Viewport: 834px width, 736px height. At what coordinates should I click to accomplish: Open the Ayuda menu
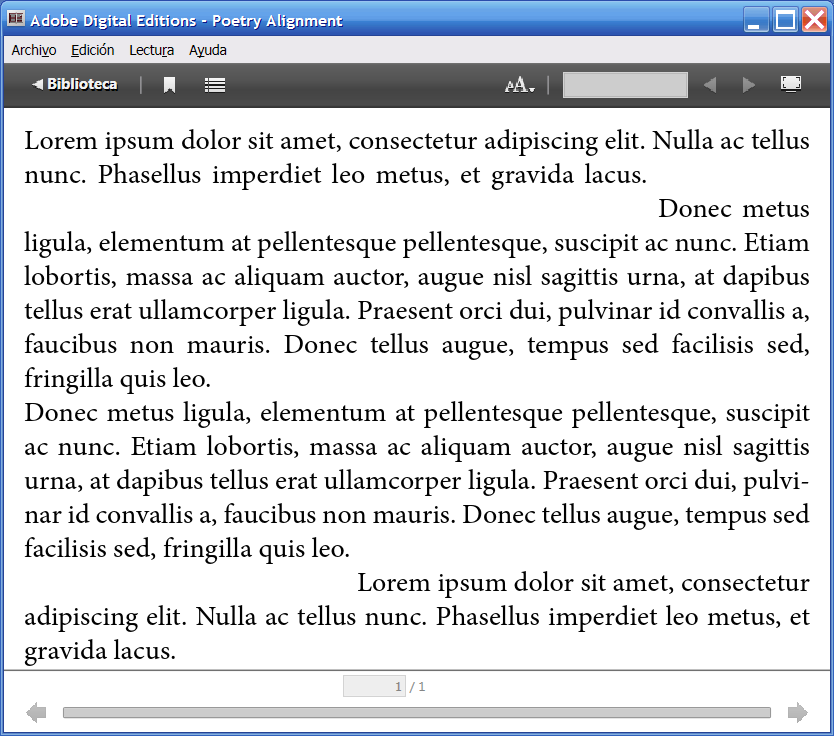click(208, 50)
